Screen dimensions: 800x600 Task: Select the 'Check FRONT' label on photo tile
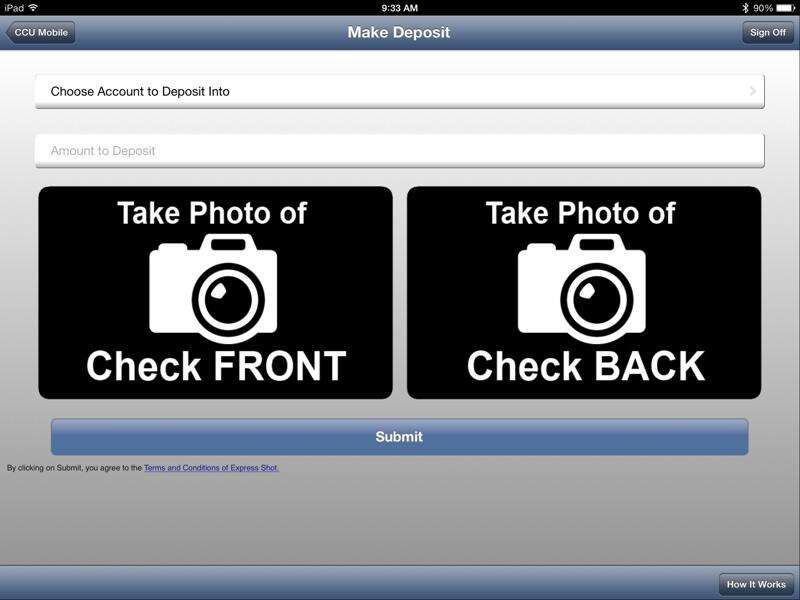point(216,366)
